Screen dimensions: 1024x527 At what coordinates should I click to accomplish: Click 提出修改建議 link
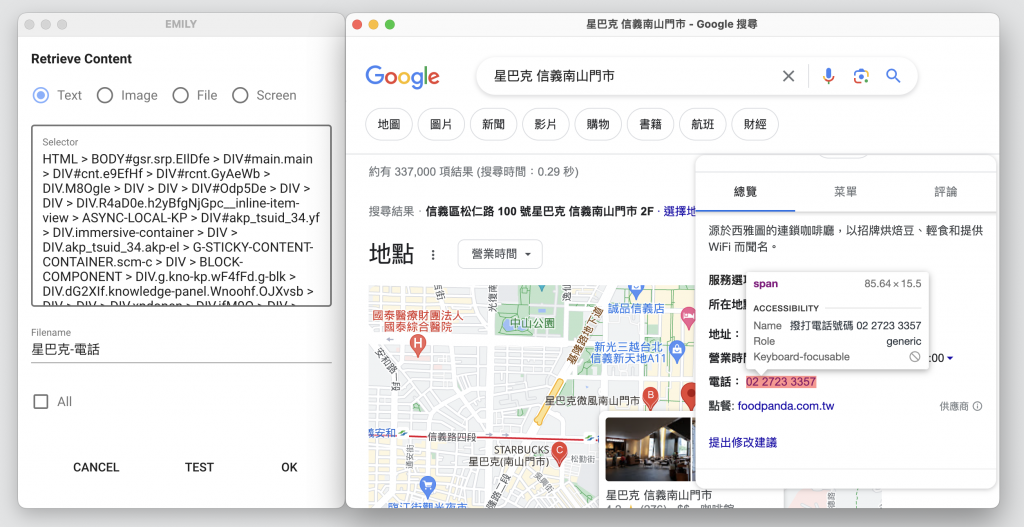pyautogui.click(x=743, y=442)
